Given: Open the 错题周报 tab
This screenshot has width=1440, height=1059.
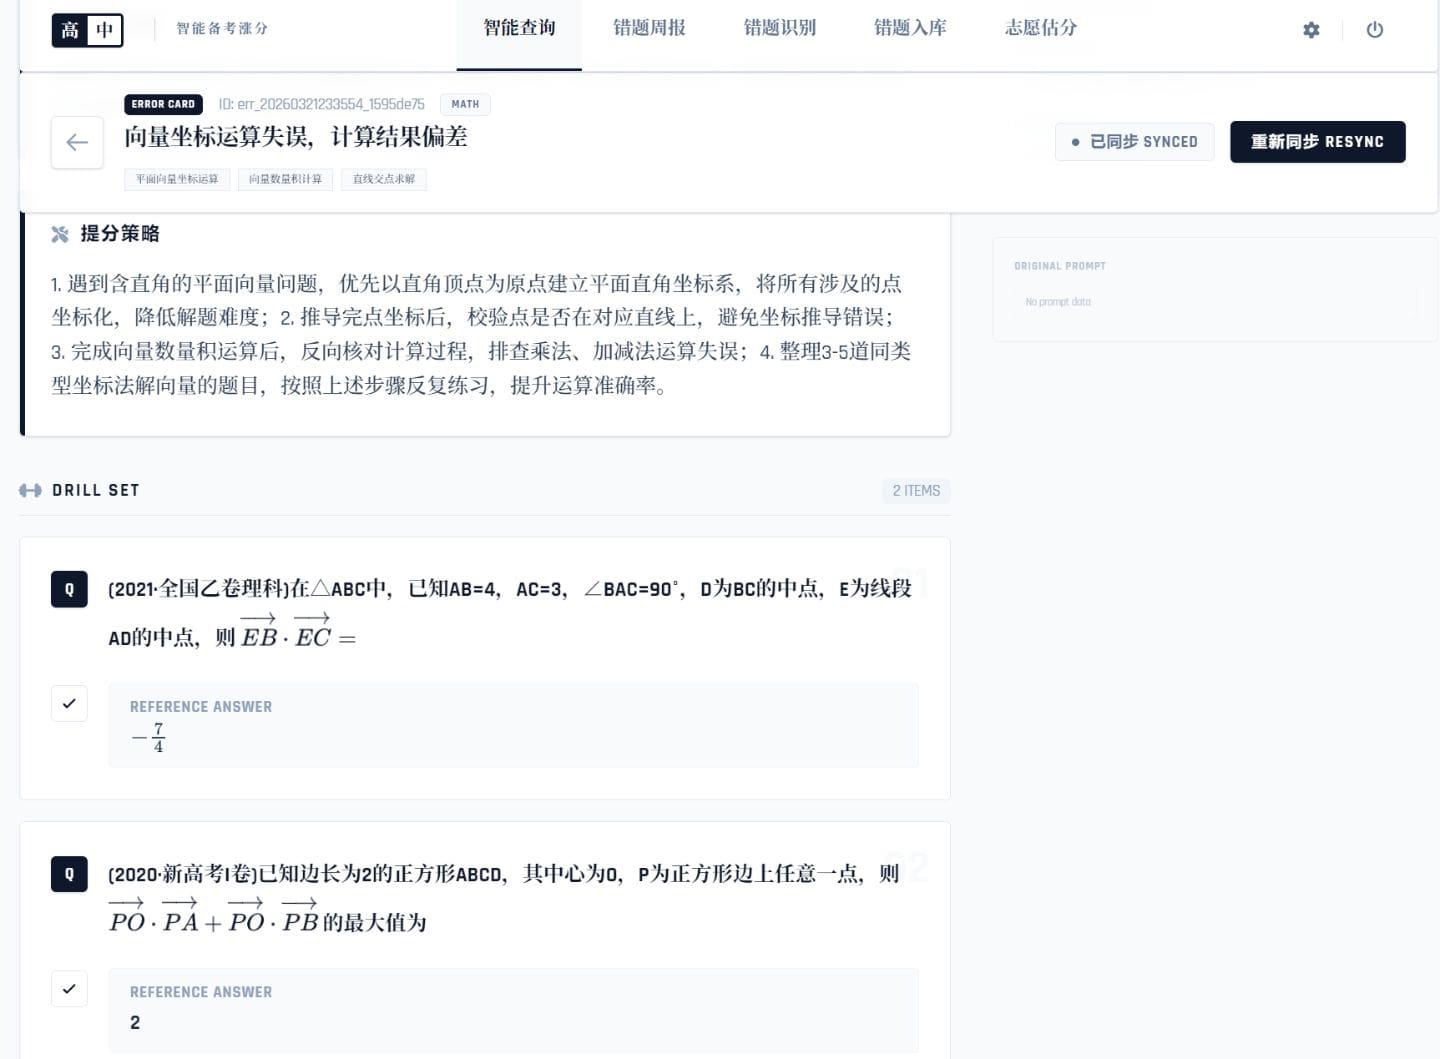Looking at the screenshot, I should (x=649, y=28).
